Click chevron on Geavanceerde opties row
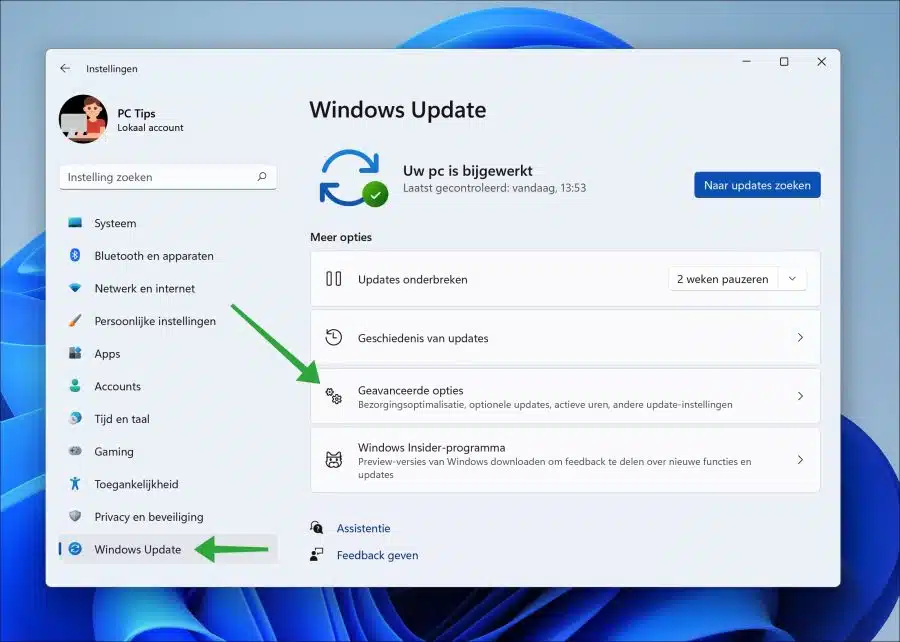900x642 pixels. tap(800, 396)
